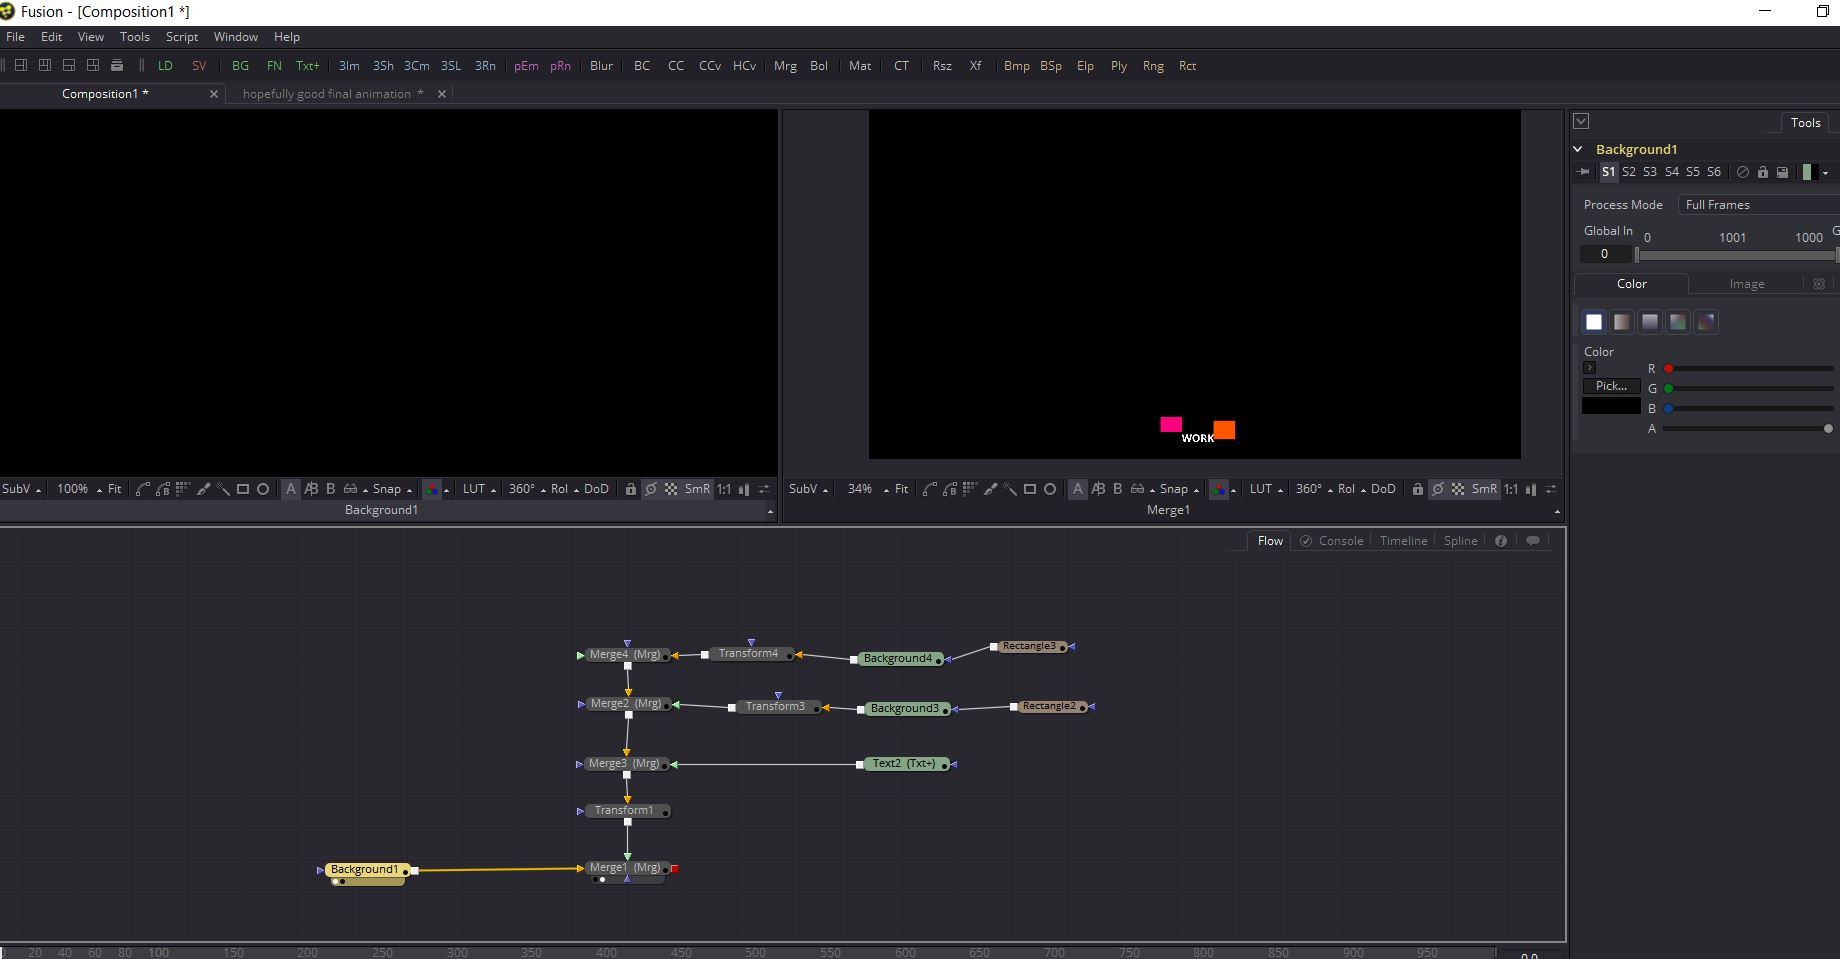1840x959 pixels.
Task: Click Pick... color button
Action: 1611,386
